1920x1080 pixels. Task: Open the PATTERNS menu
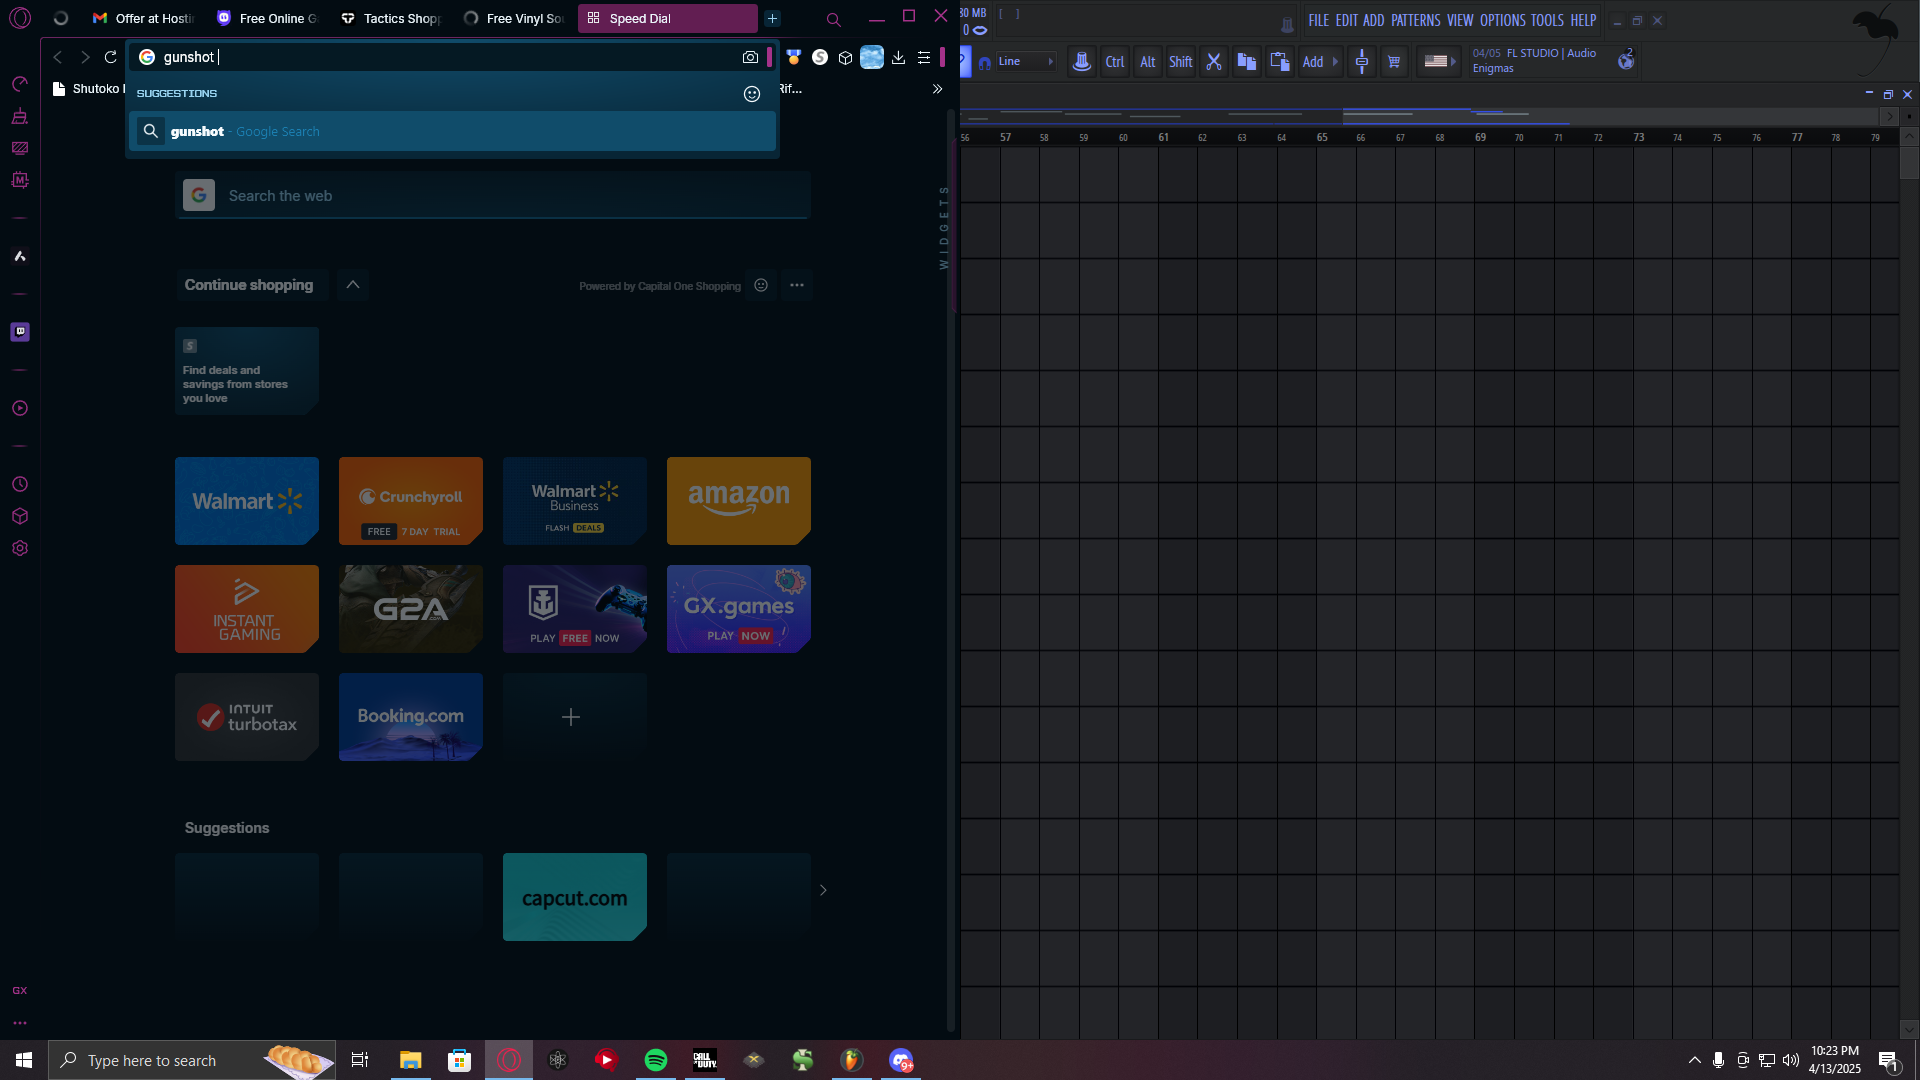click(x=1415, y=20)
